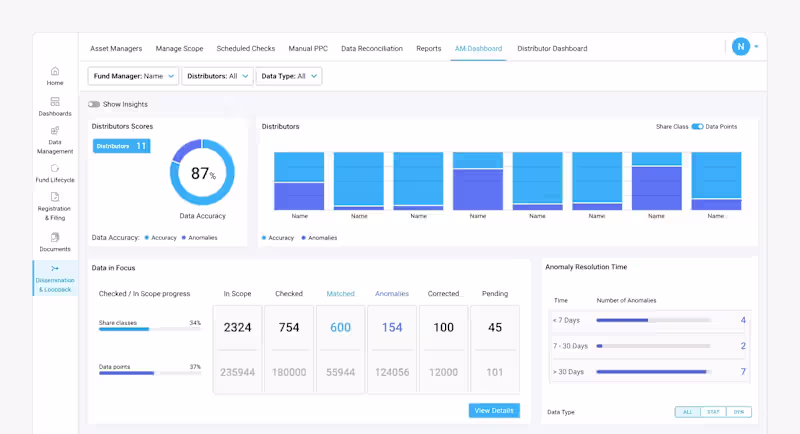Select Dissemination & Lookback sidebar icon

coord(55,268)
